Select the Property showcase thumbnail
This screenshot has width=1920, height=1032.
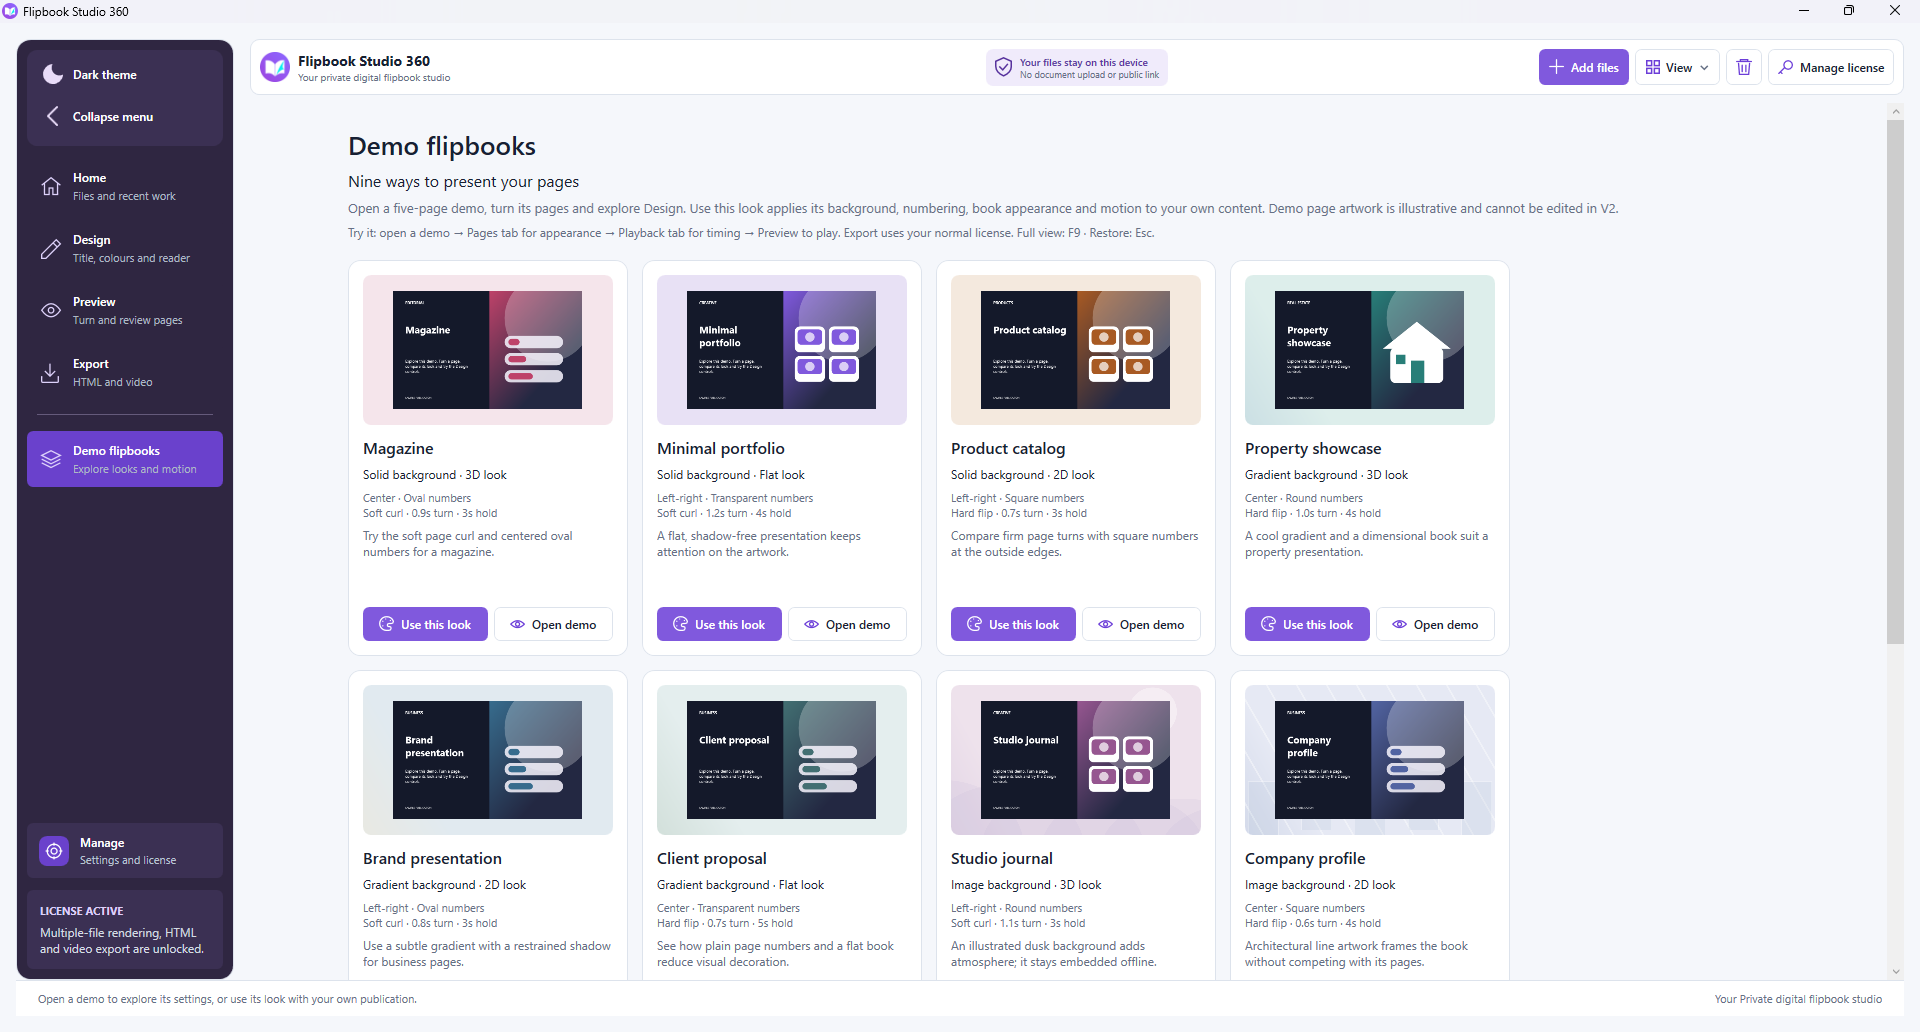click(1369, 350)
